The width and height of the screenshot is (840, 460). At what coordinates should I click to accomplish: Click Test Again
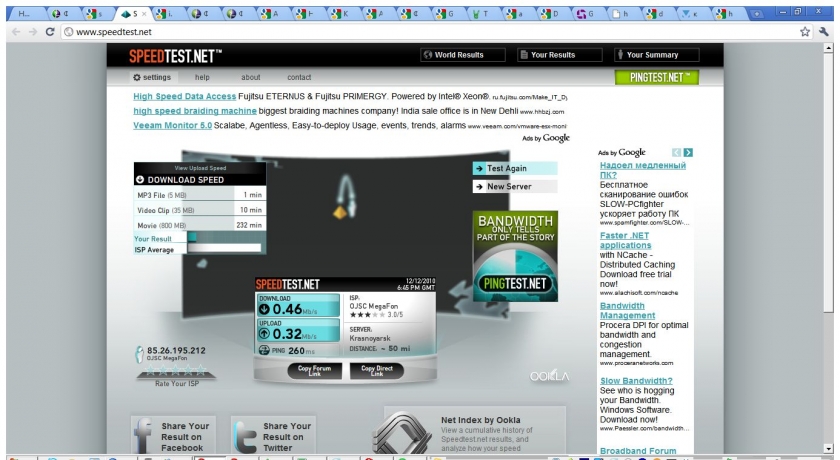515,168
